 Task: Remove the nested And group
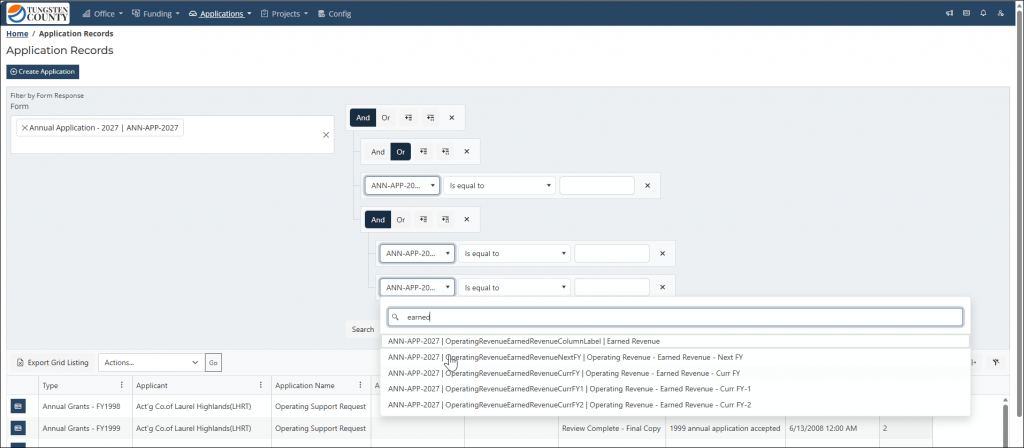pyautogui.click(x=466, y=219)
